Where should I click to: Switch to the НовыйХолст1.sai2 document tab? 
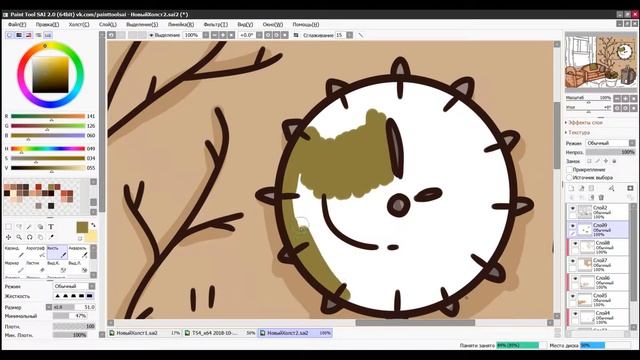point(145,333)
